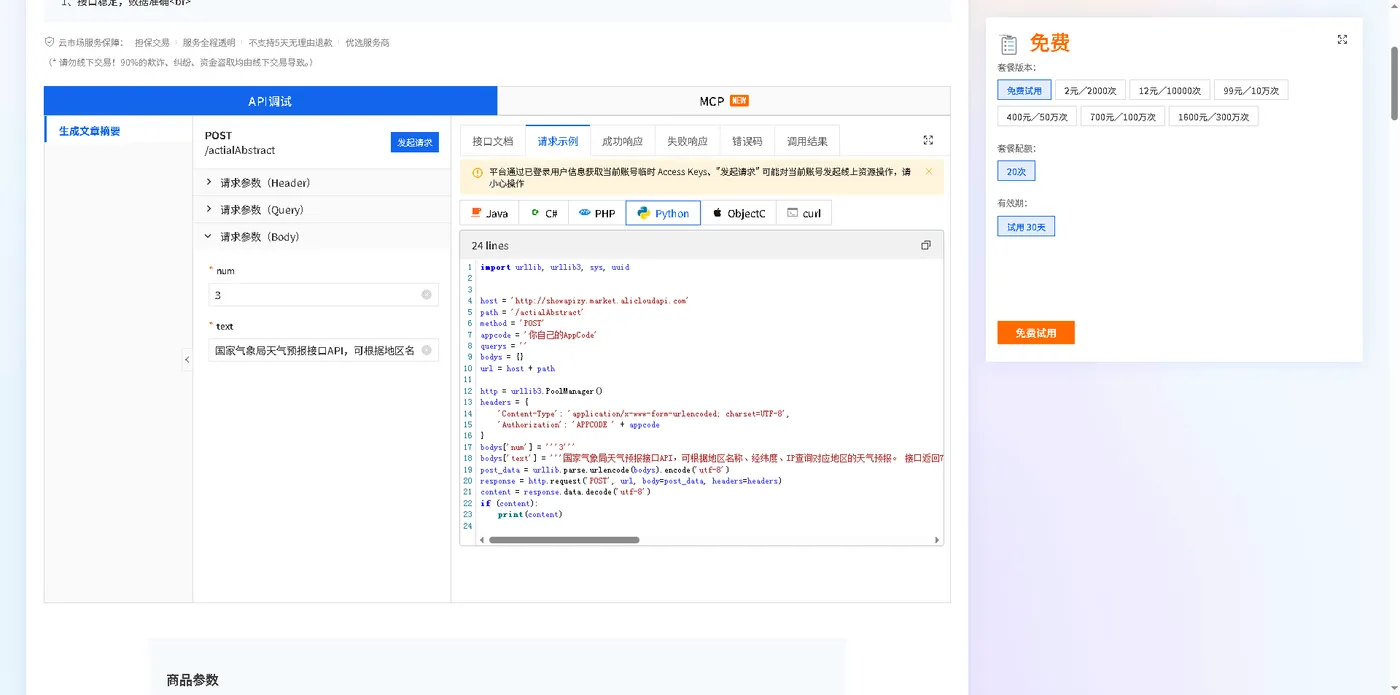
Task: Open the 成功响应 tab
Action: click(622, 141)
